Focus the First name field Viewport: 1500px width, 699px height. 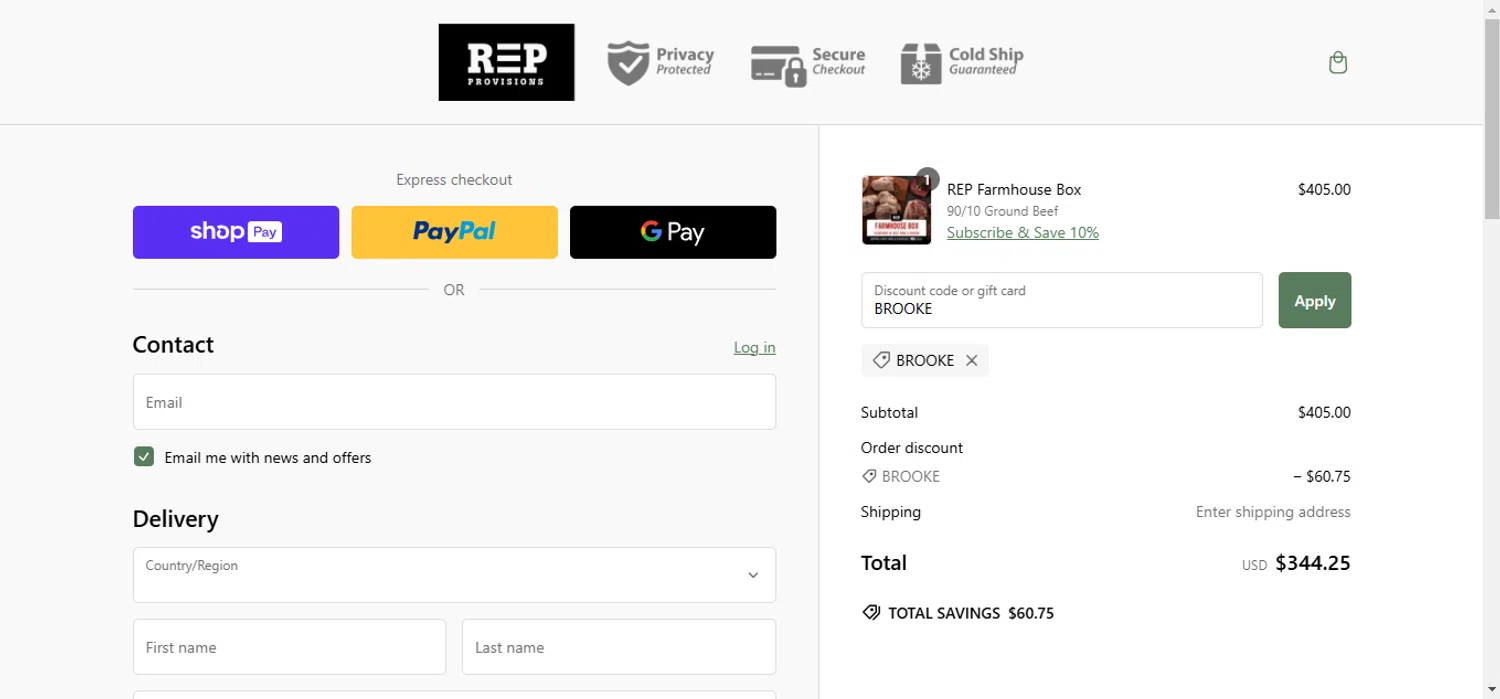click(289, 647)
